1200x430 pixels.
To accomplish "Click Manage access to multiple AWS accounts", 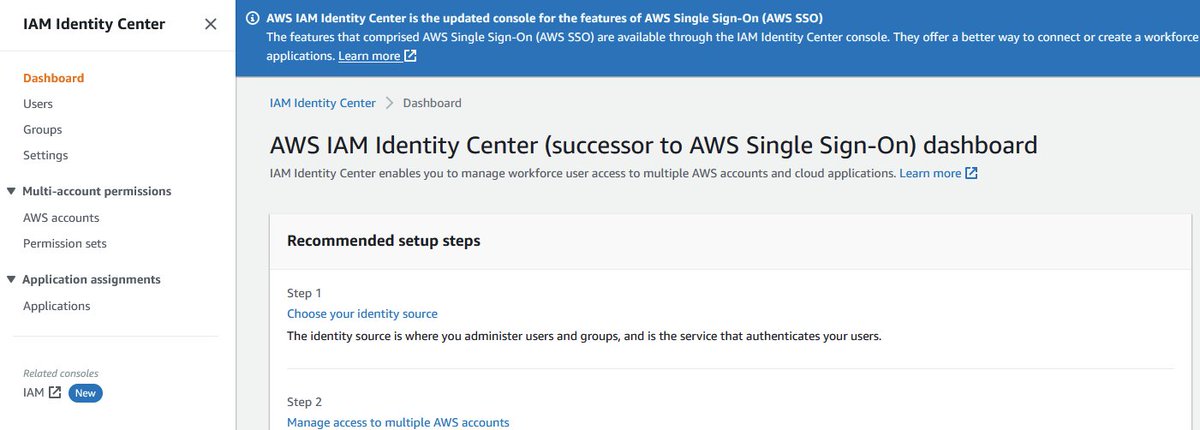I will tap(398, 422).
